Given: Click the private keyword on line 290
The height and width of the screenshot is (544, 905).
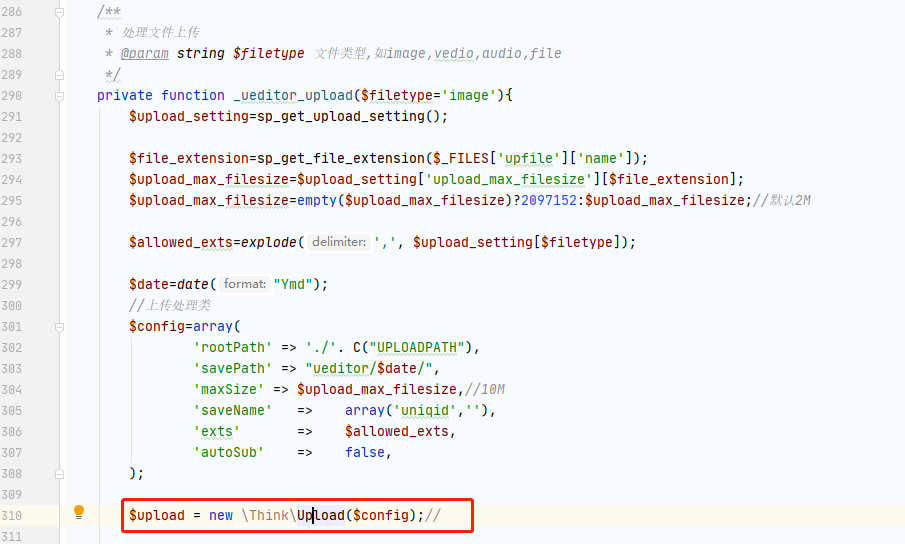Looking at the screenshot, I should point(125,95).
